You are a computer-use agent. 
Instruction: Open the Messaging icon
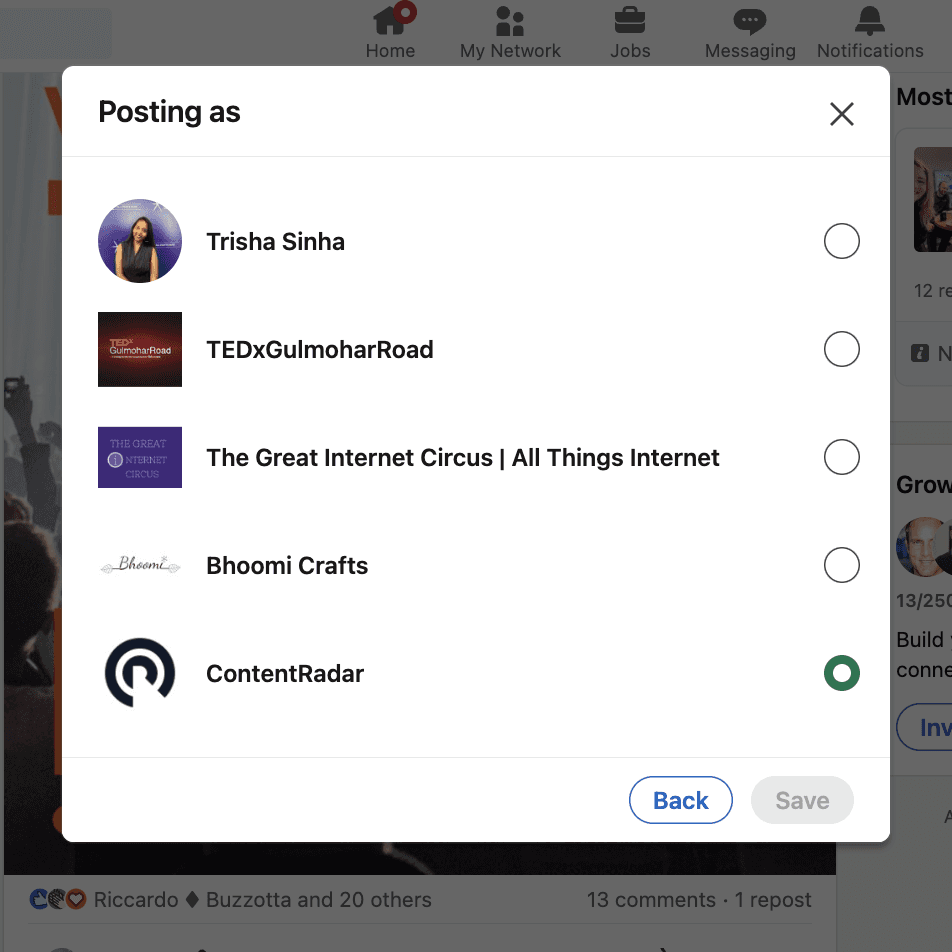pyautogui.click(x=750, y=20)
